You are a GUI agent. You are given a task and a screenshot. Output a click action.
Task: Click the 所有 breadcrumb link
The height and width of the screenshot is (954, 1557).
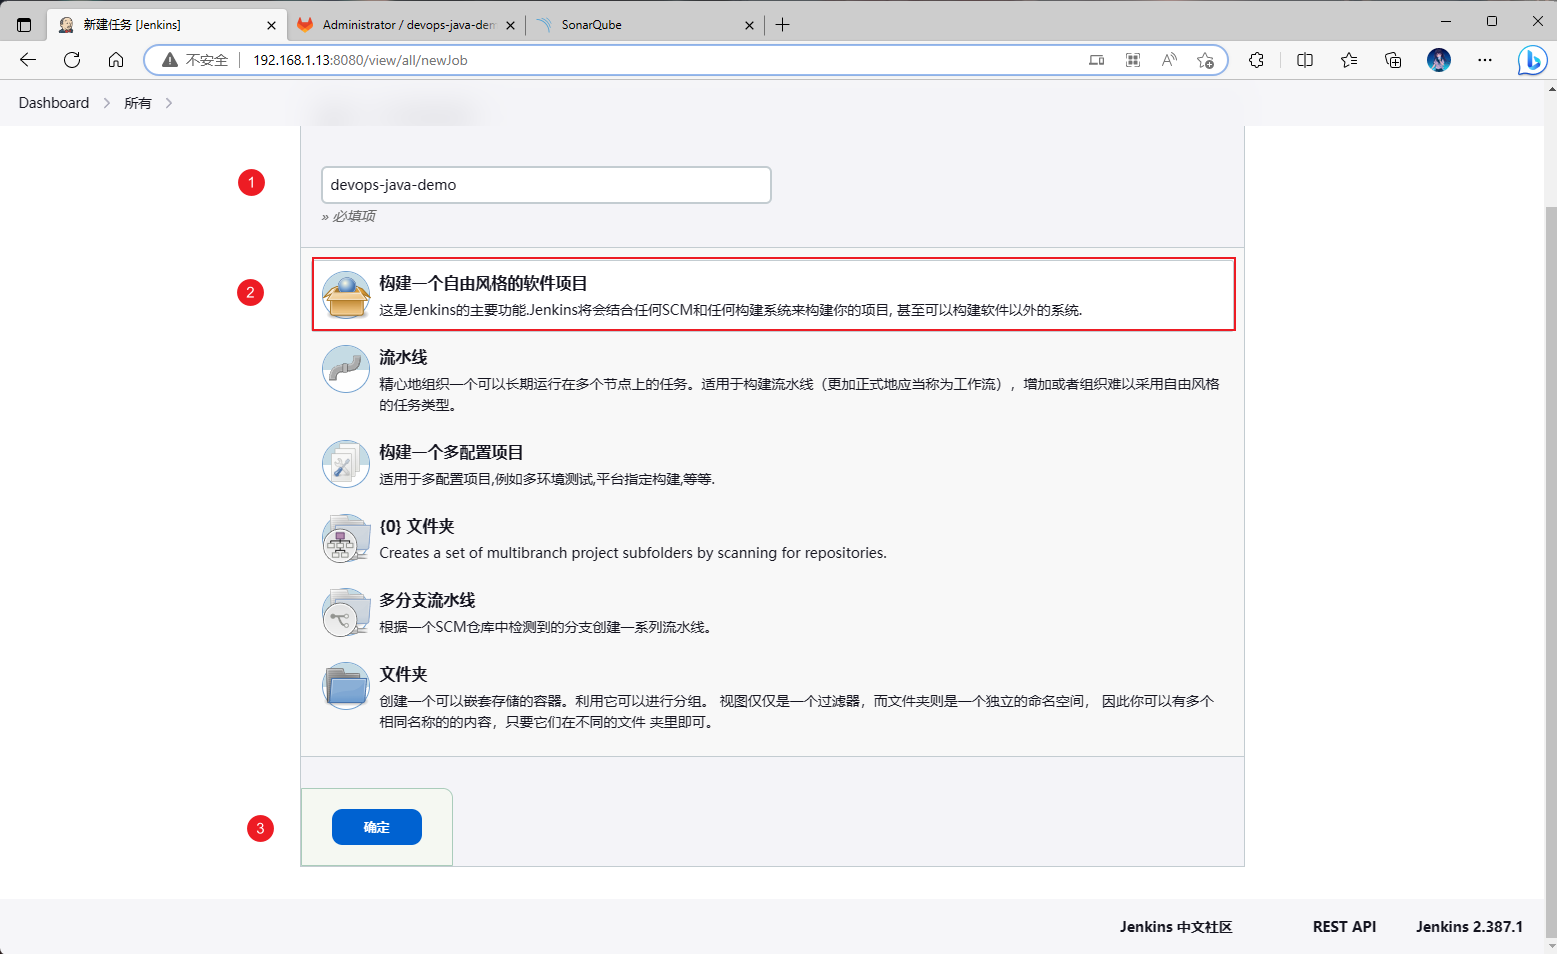pos(138,103)
